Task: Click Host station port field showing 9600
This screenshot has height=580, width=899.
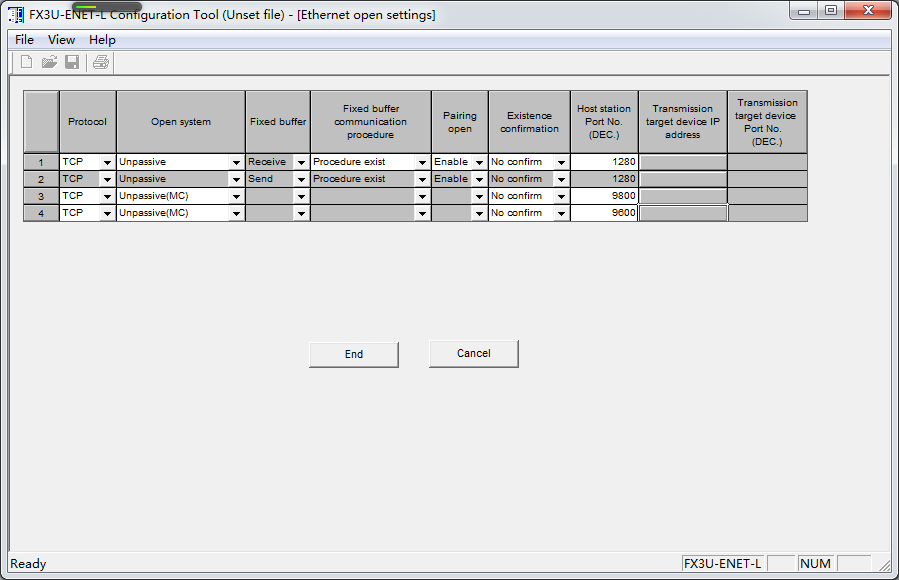Action: tap(604, 213)
